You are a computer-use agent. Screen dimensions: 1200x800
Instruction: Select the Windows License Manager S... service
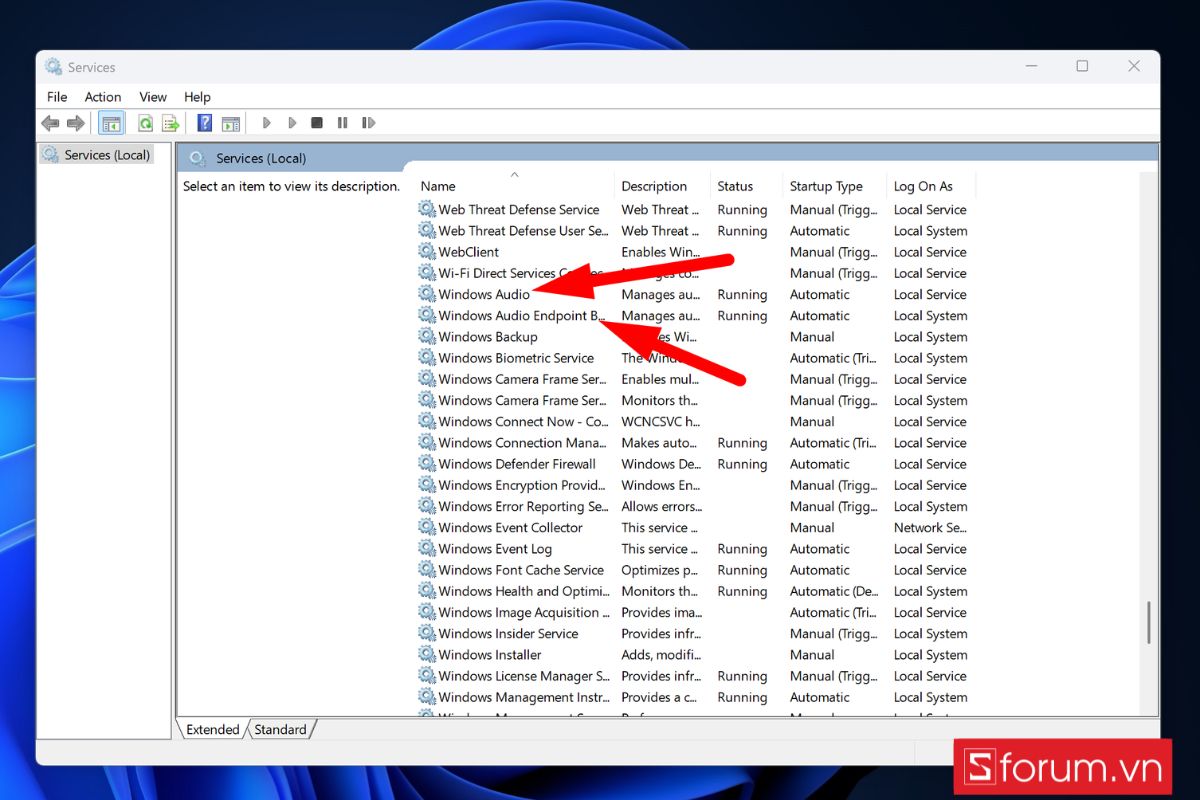coord(524,676)
